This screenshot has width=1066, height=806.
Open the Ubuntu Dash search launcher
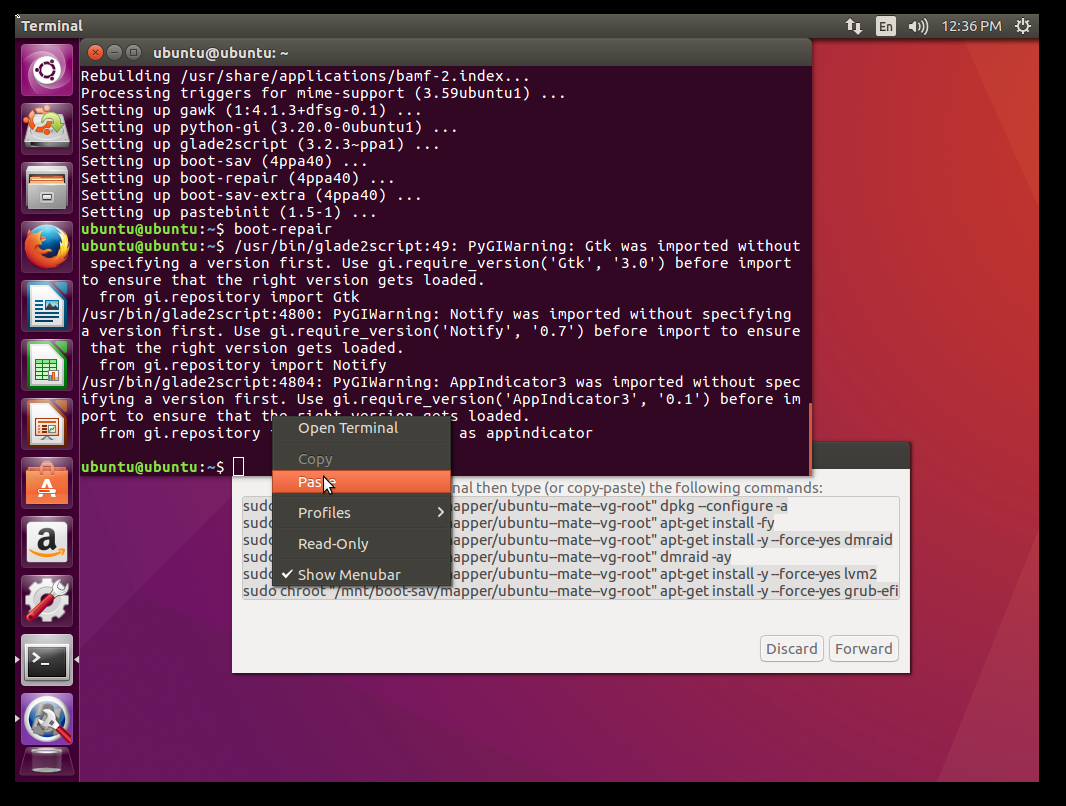tap(47, 70)
